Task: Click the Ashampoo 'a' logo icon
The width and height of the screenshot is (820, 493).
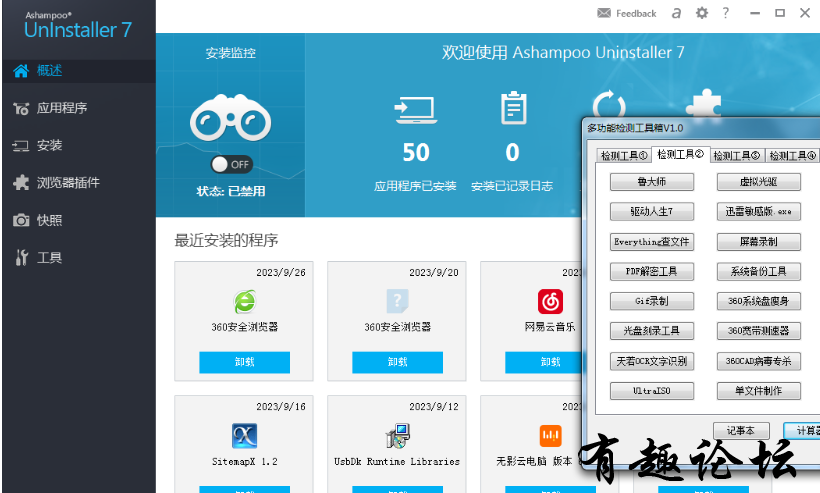Action: pos(676,13)
